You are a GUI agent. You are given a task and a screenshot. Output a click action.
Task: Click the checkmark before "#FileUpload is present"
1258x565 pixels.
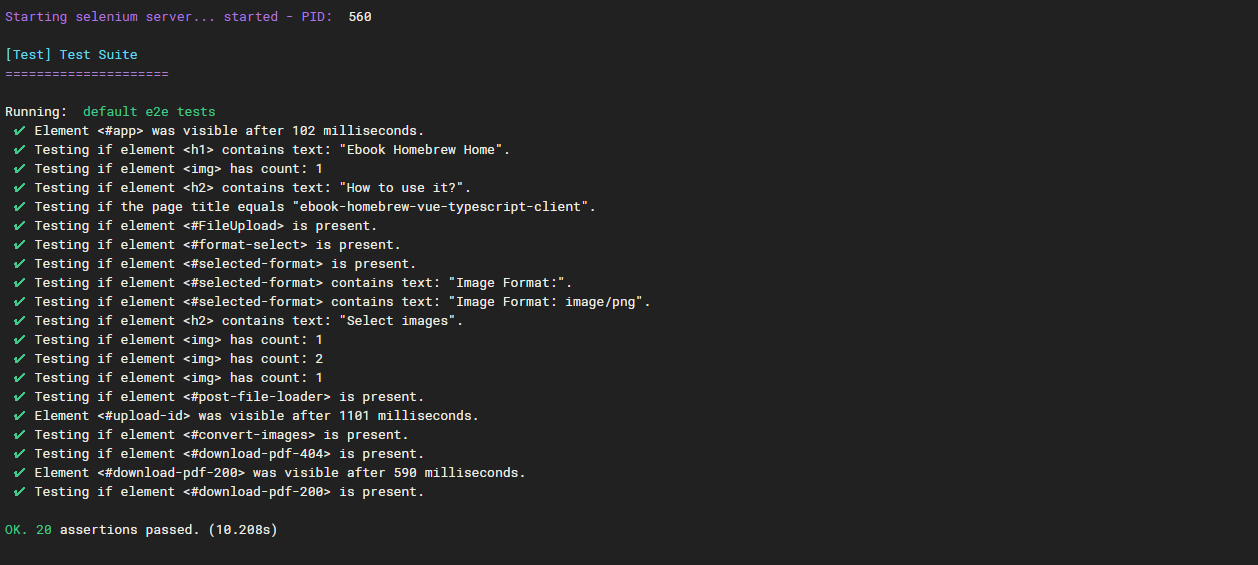point(20,226)
